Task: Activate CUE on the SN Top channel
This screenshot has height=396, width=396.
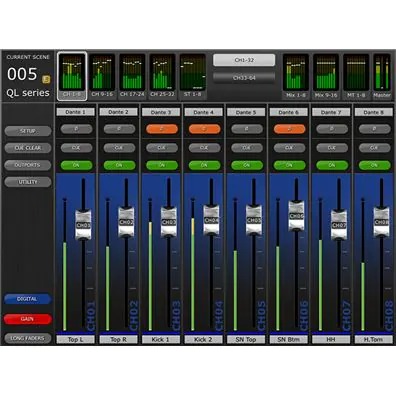Action: click(x=247, y=148)
